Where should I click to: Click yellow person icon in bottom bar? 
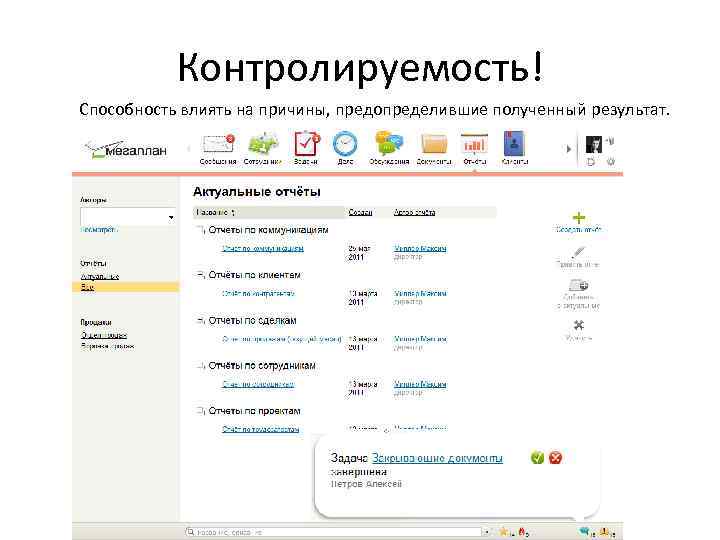click(605, 532)
